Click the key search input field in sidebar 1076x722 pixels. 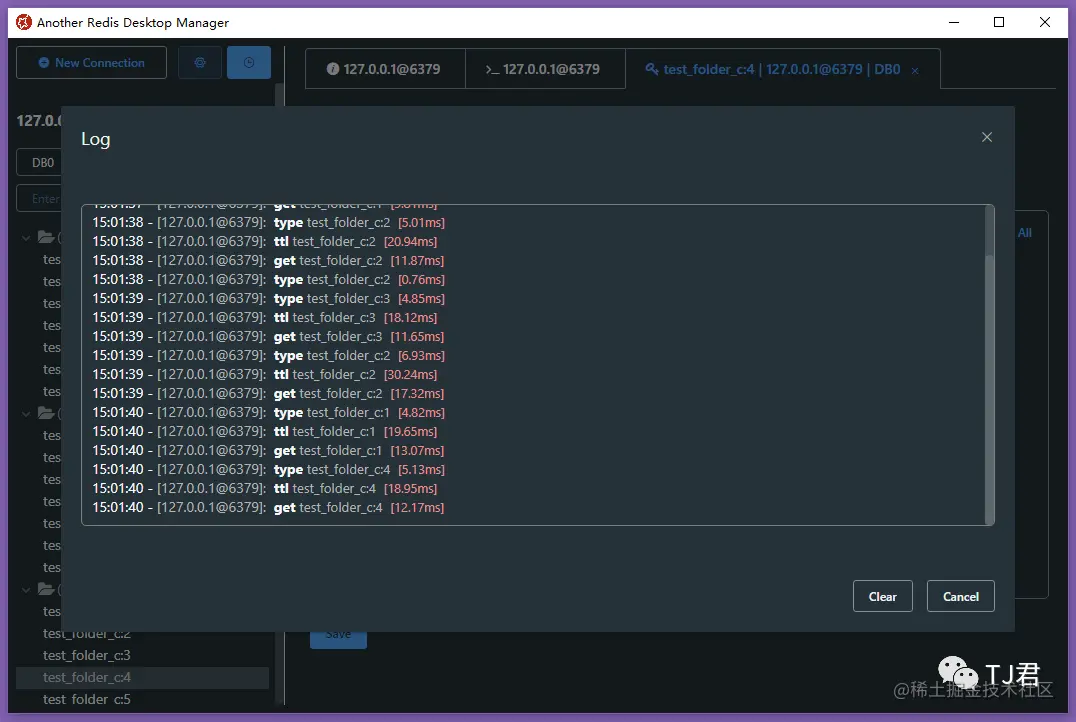39,198
